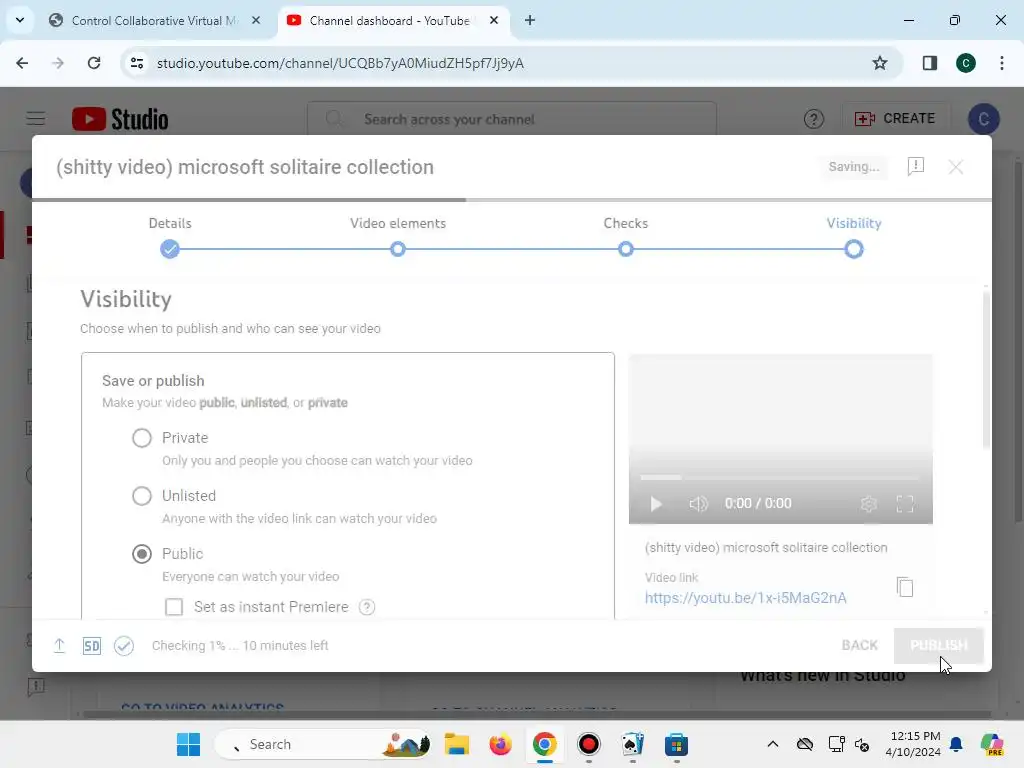
Task: Open YouTube Studio help icon
Action: click(x=813, y=119)
